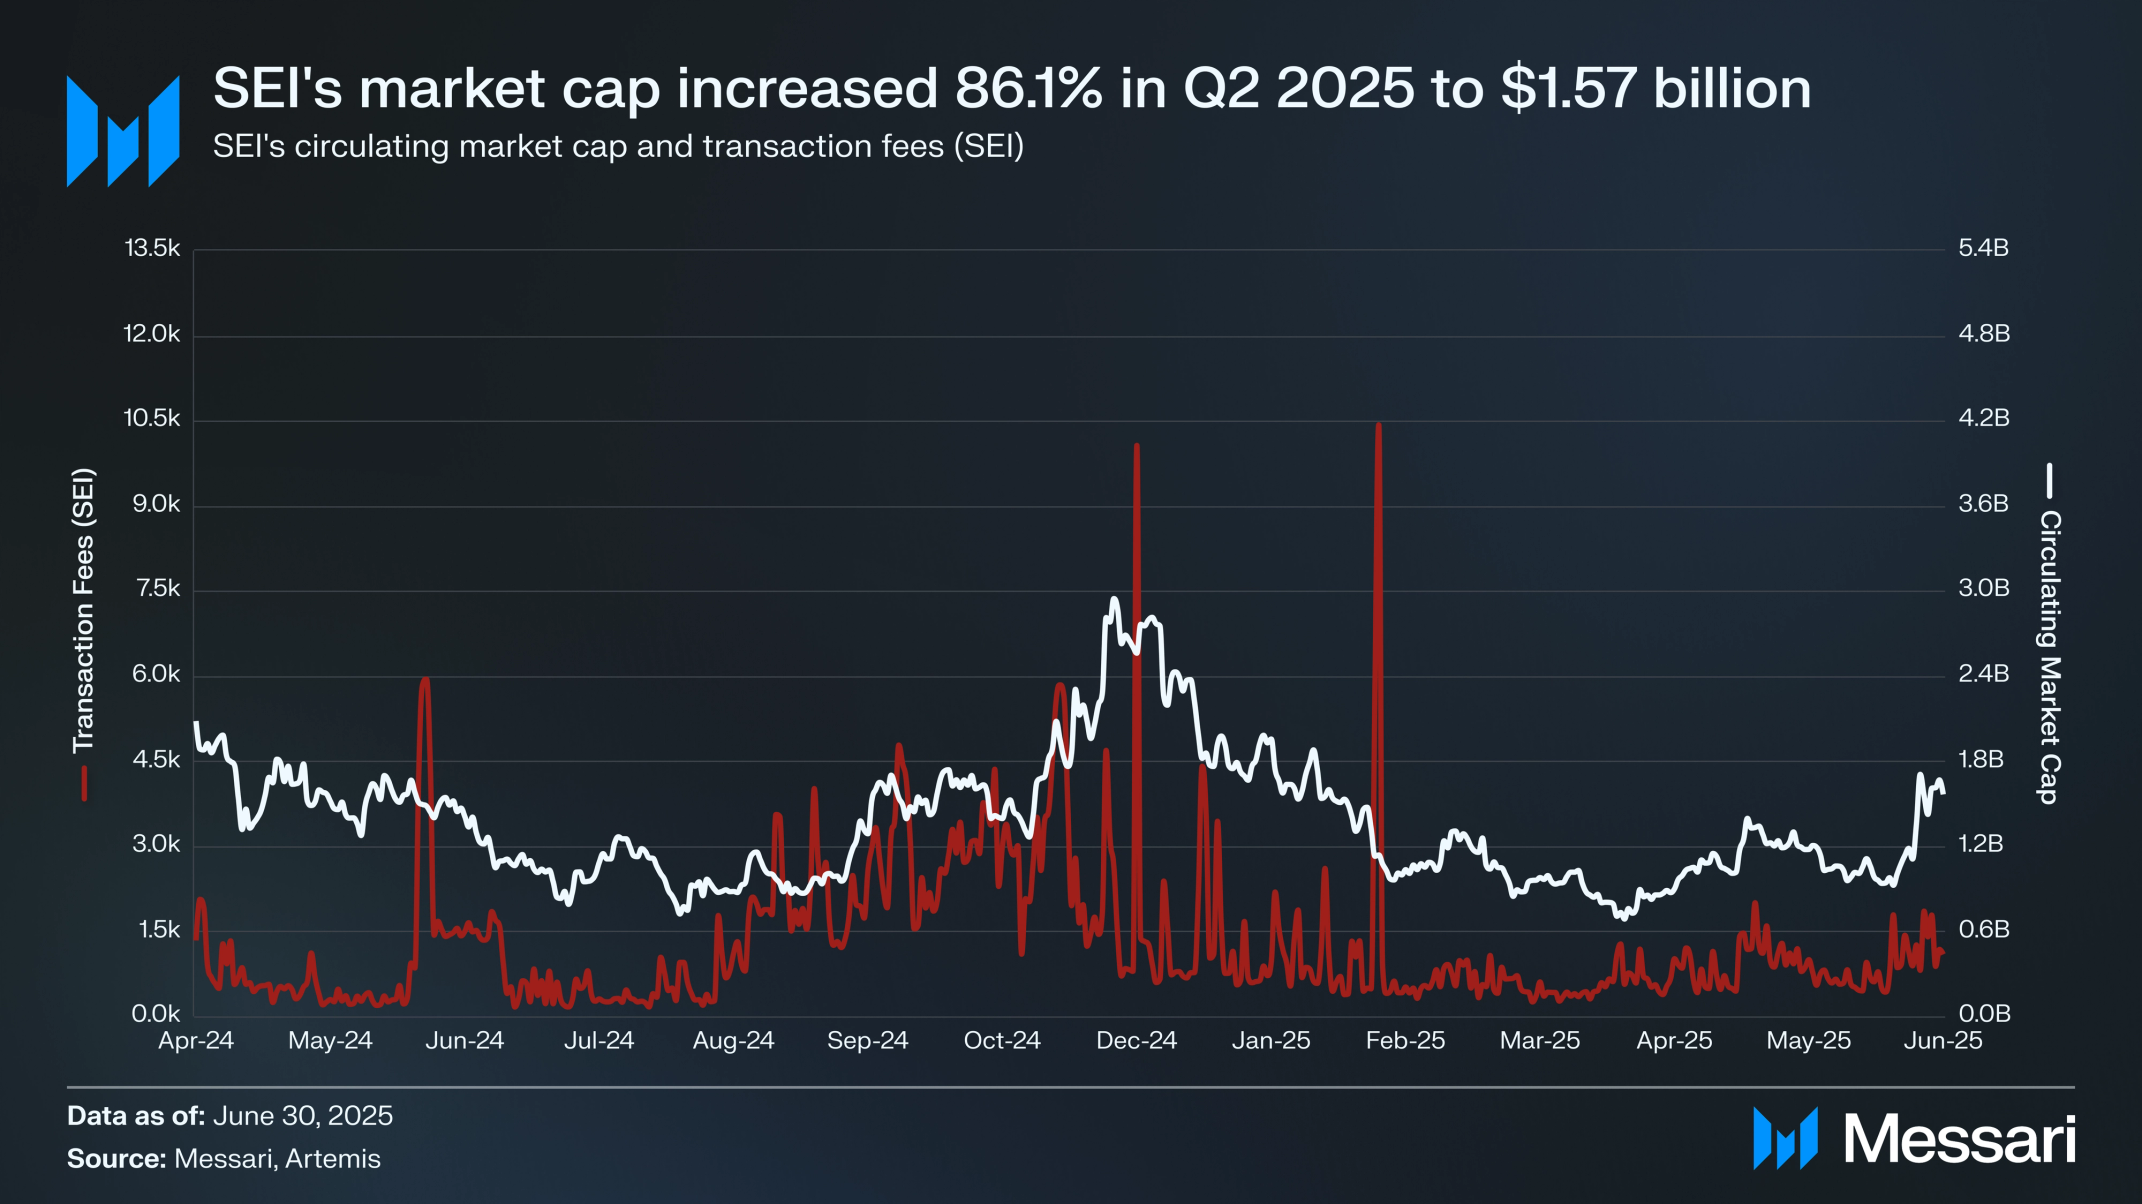Image resolution: width=2142 pixels, height=1204 pixels.
Task: Click the Data as of June 30, 2025 text
Action: (230, 1116)
